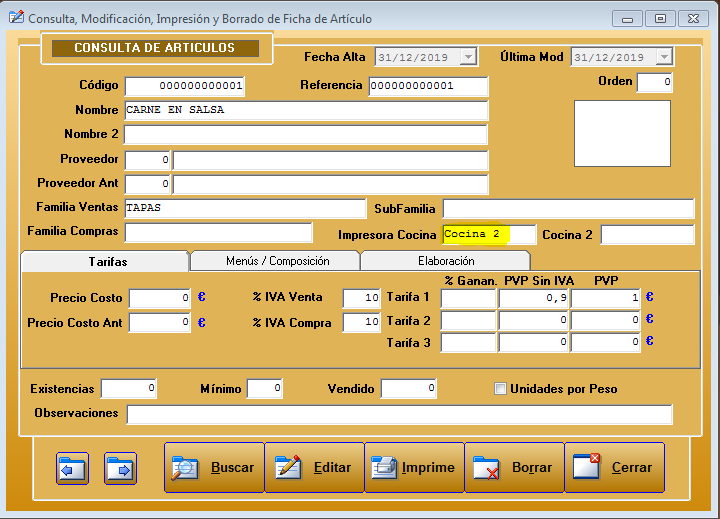Viewport: 720px width, 519px height.
Task: Click the empty article image box
Action: tap(622, 134)
